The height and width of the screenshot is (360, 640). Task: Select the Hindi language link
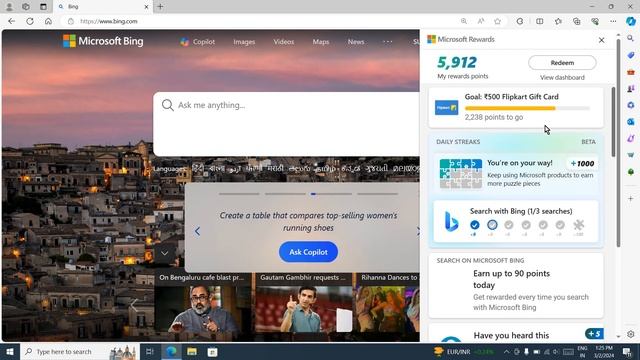point(198,169)
